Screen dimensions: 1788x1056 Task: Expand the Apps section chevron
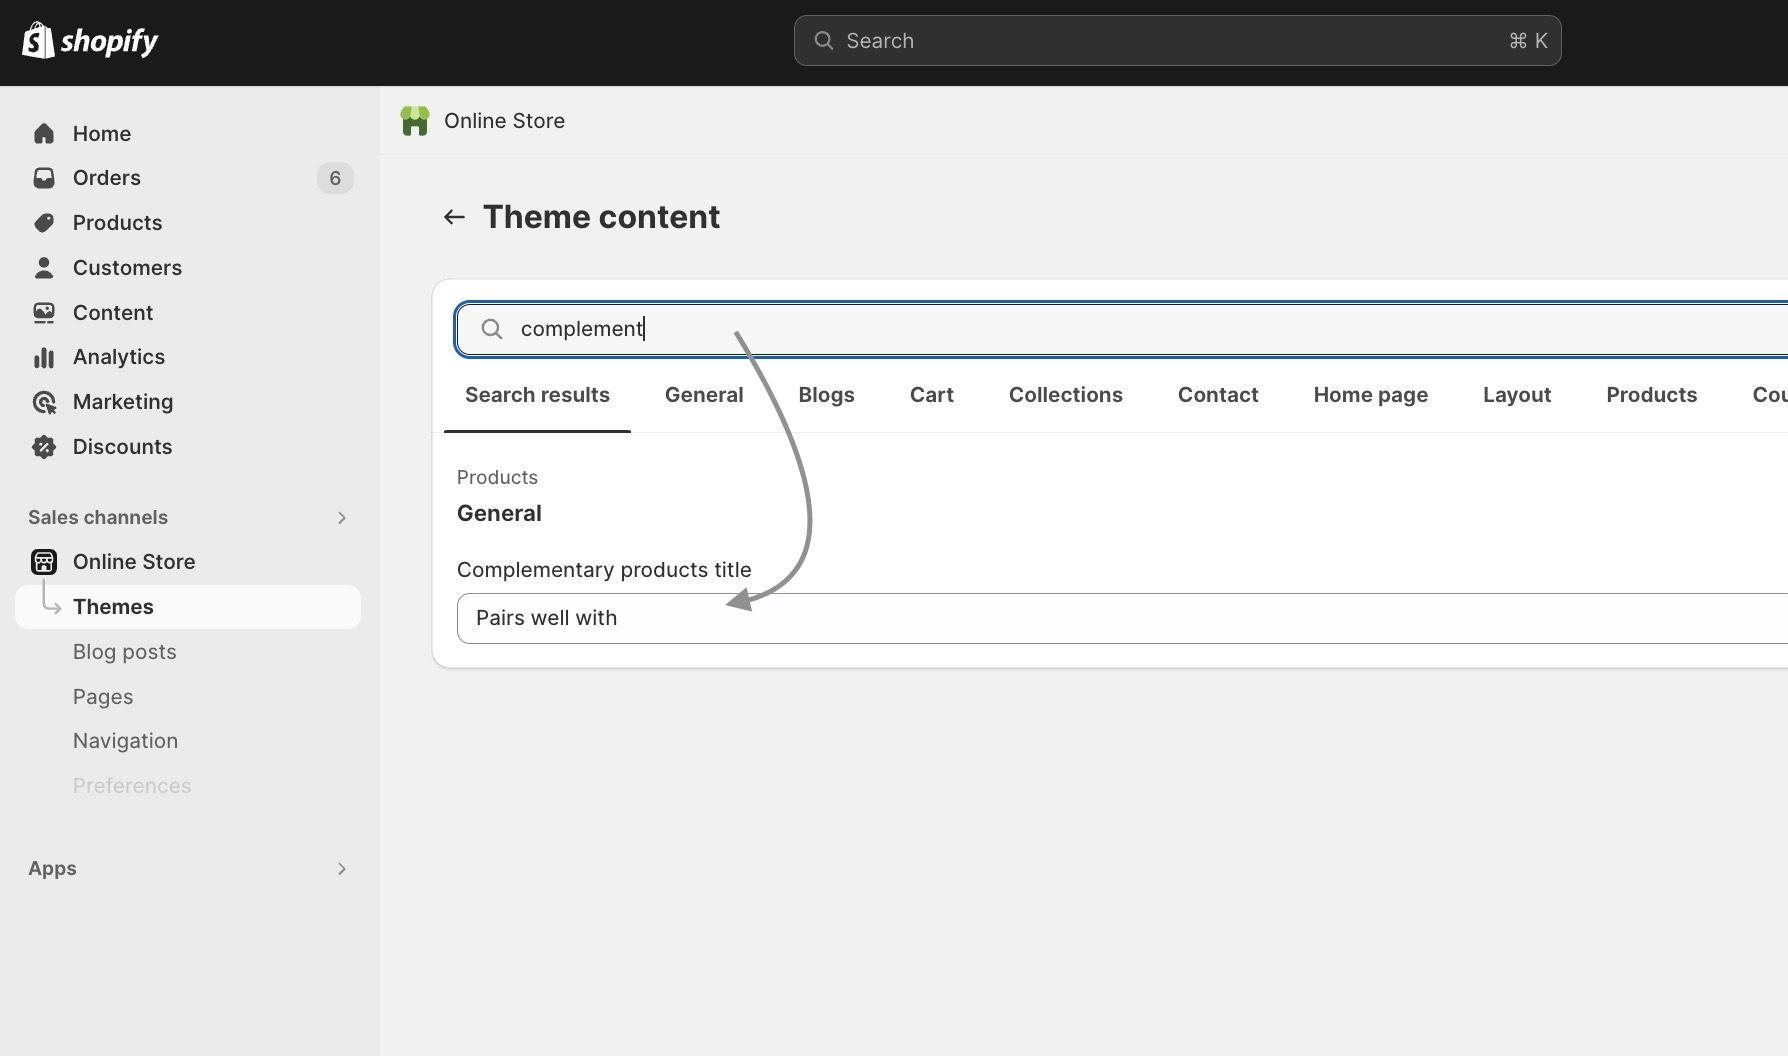point(341,869)
